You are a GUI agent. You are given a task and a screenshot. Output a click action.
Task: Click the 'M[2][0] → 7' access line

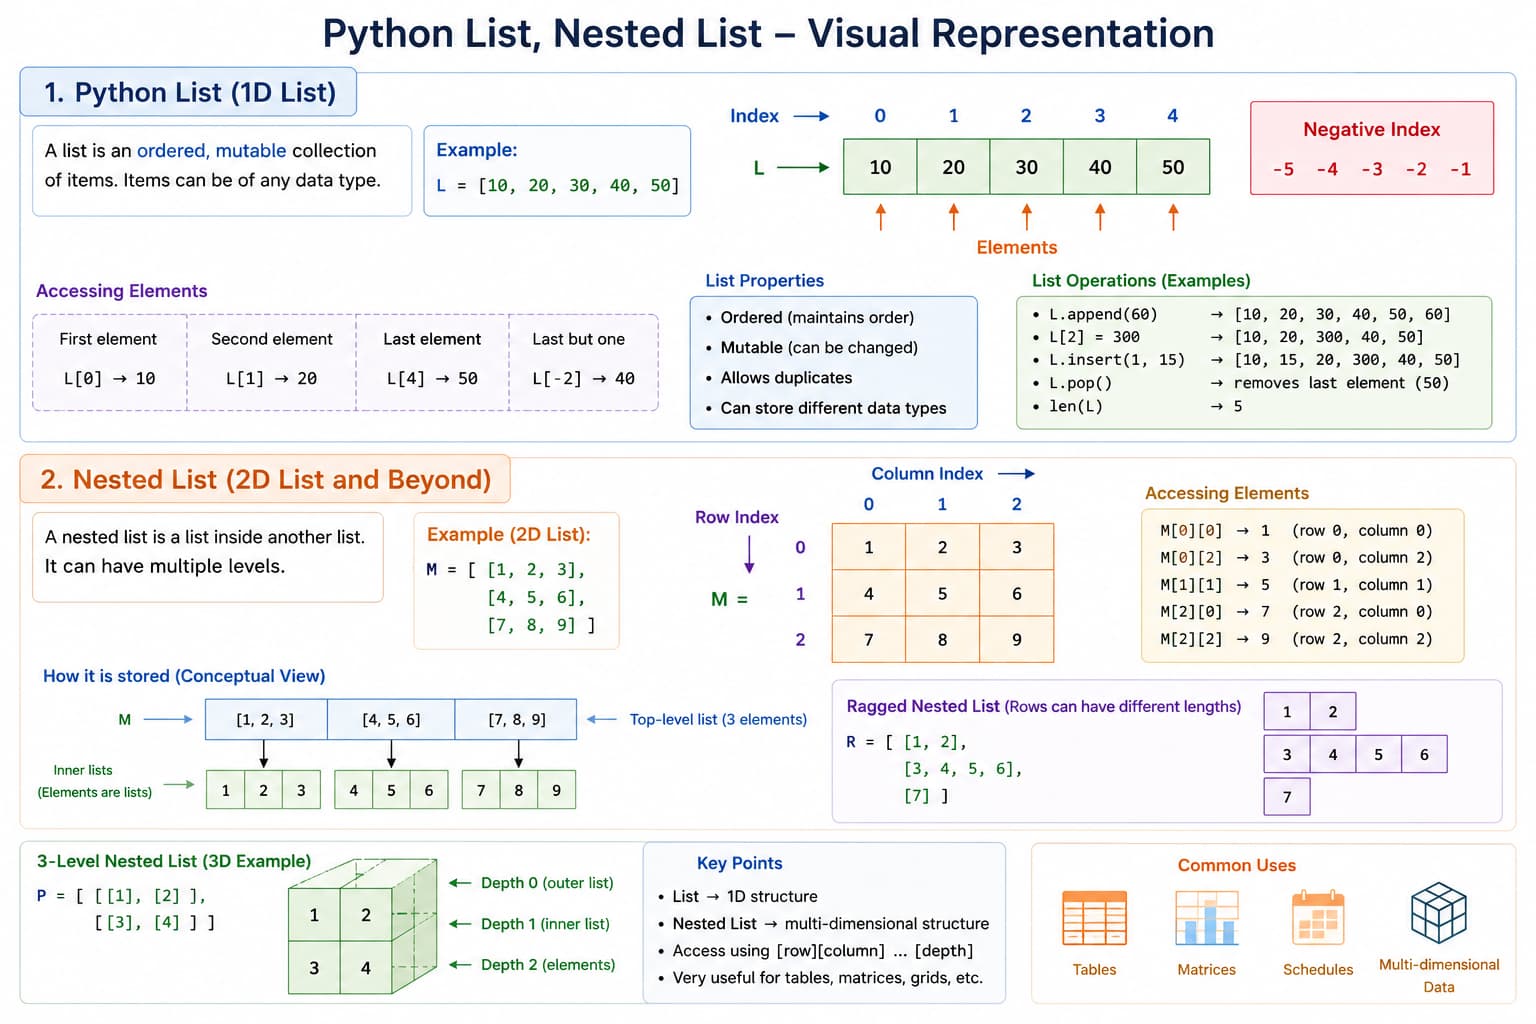[1296, 612]
